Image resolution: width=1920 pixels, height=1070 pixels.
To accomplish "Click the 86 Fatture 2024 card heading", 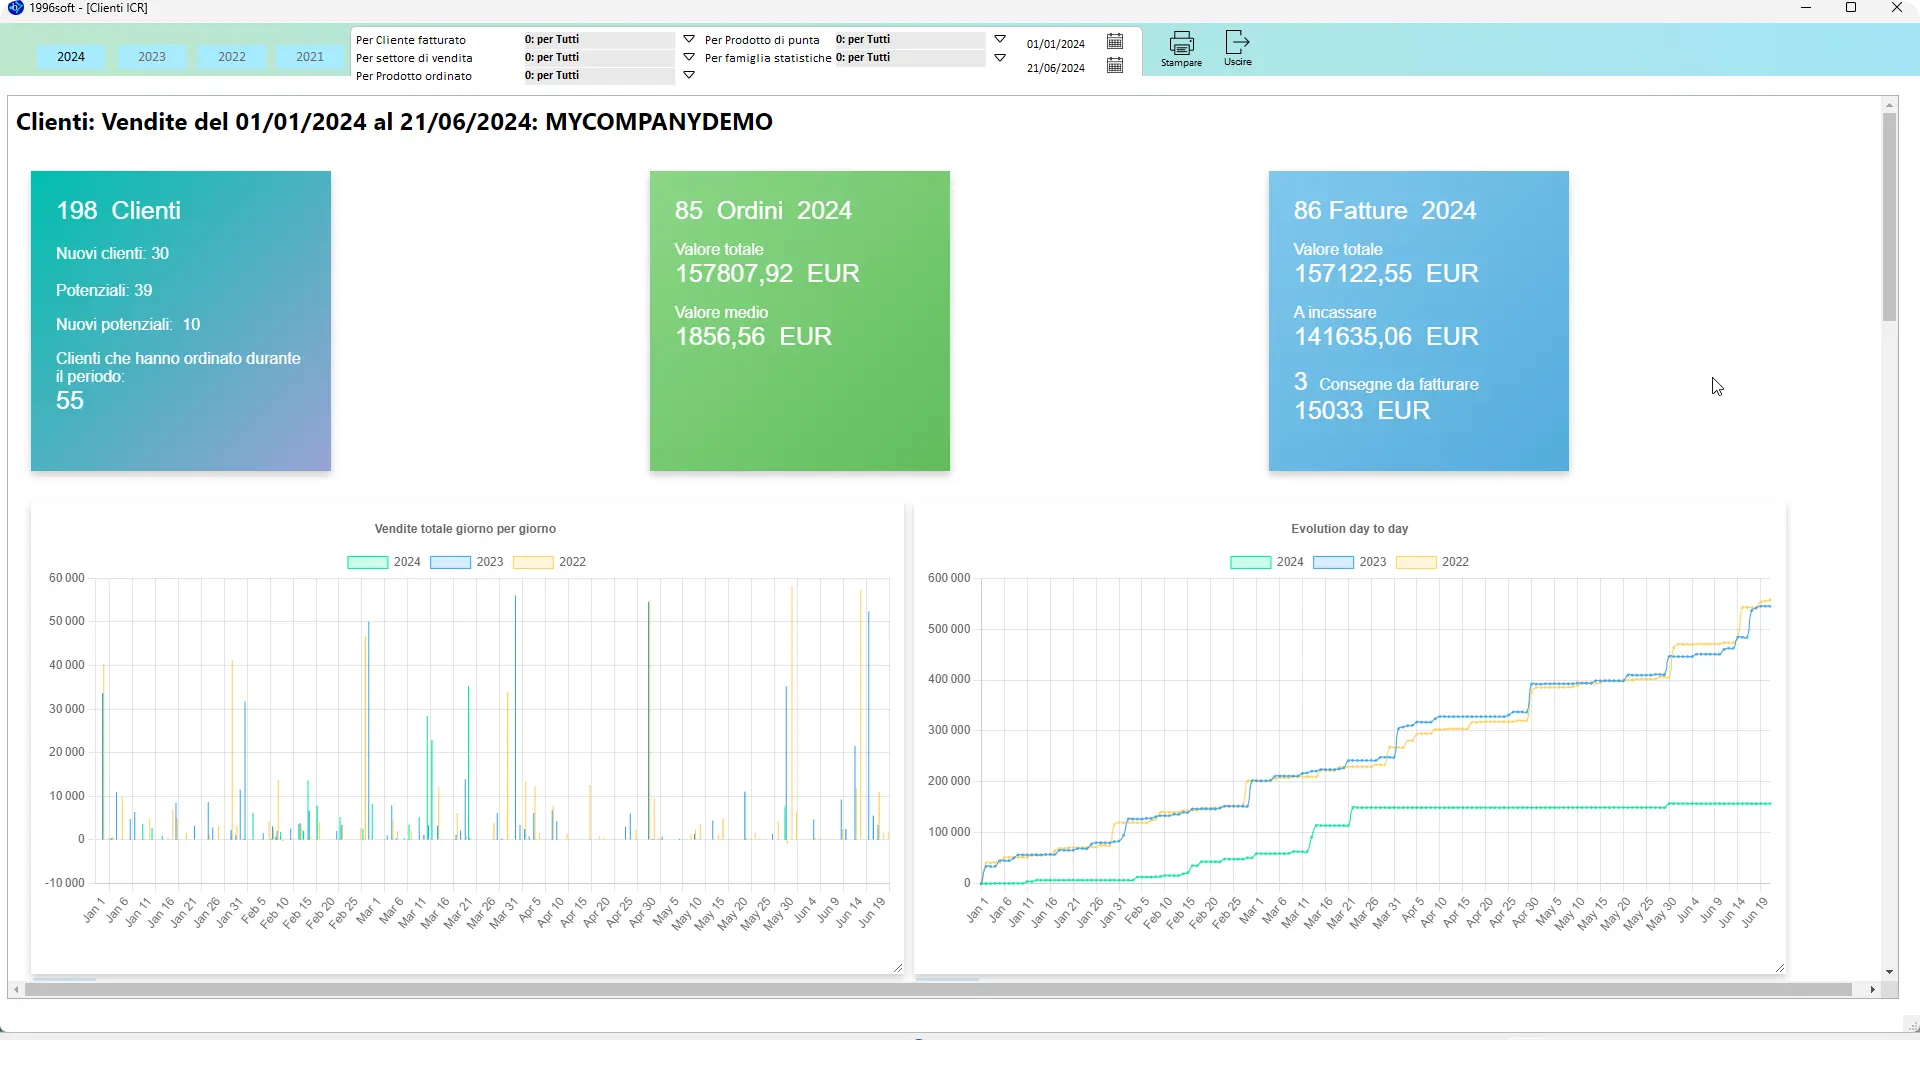I will [1385, 211].
